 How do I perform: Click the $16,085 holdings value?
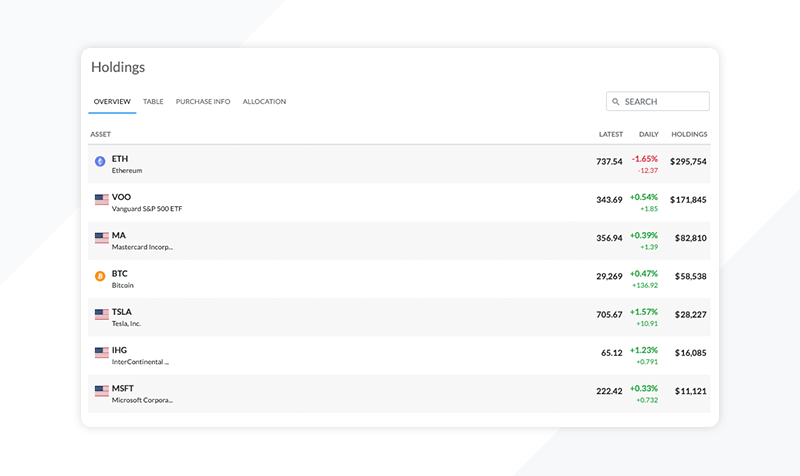pos(691,353)
